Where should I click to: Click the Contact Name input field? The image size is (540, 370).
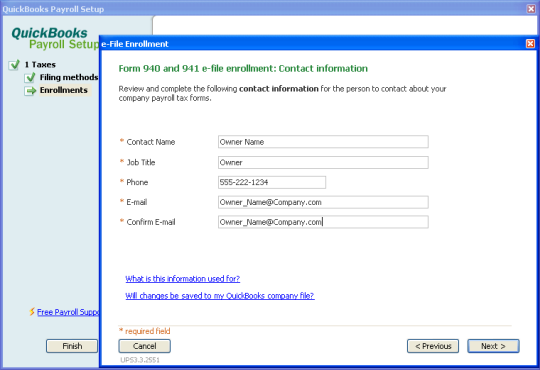[323, 142]
